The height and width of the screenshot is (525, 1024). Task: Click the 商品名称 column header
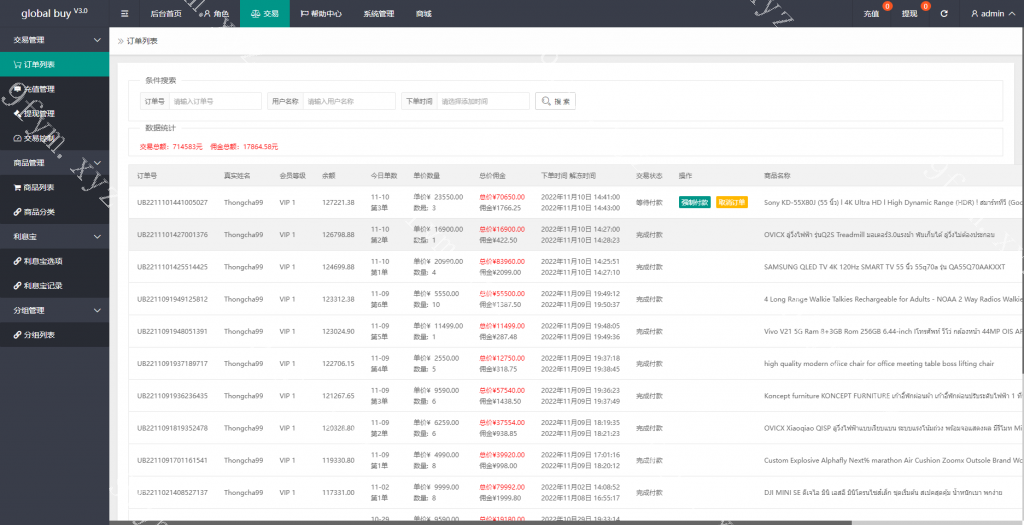(777, 176)
